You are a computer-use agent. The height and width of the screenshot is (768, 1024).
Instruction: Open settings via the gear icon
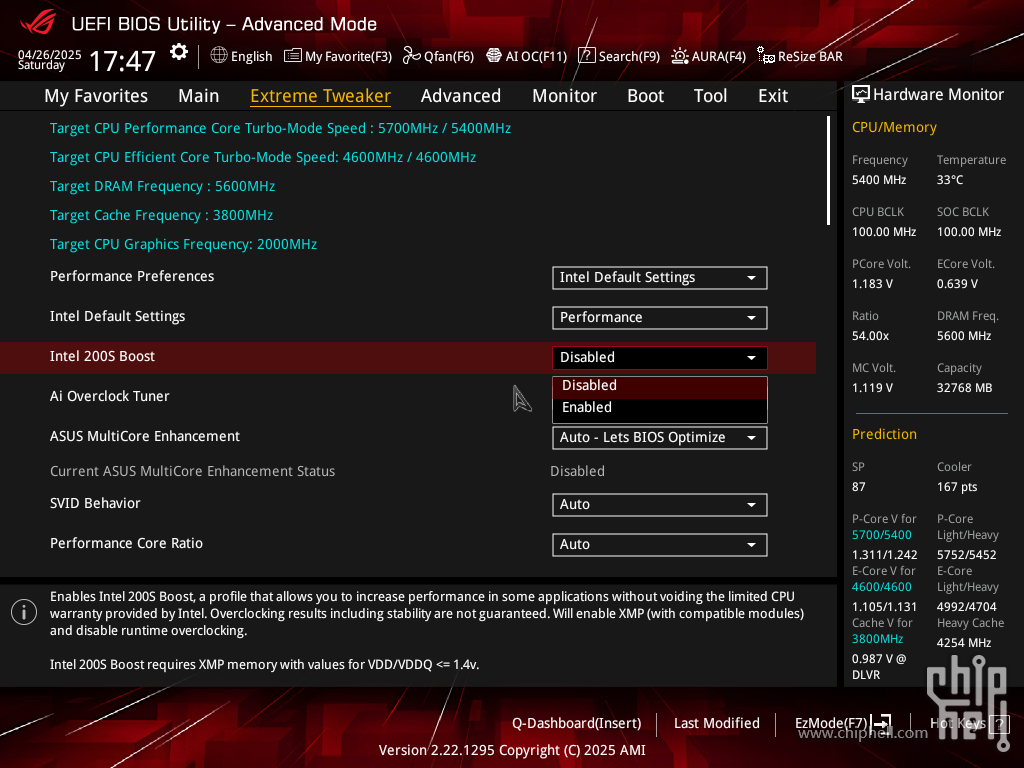tap(178, 52)
